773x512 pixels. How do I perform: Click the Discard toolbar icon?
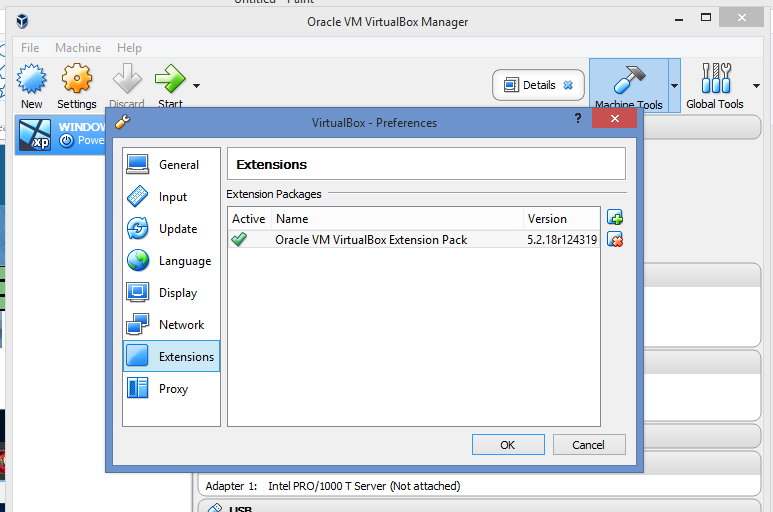pyautogui.click(x=127, y=79)
